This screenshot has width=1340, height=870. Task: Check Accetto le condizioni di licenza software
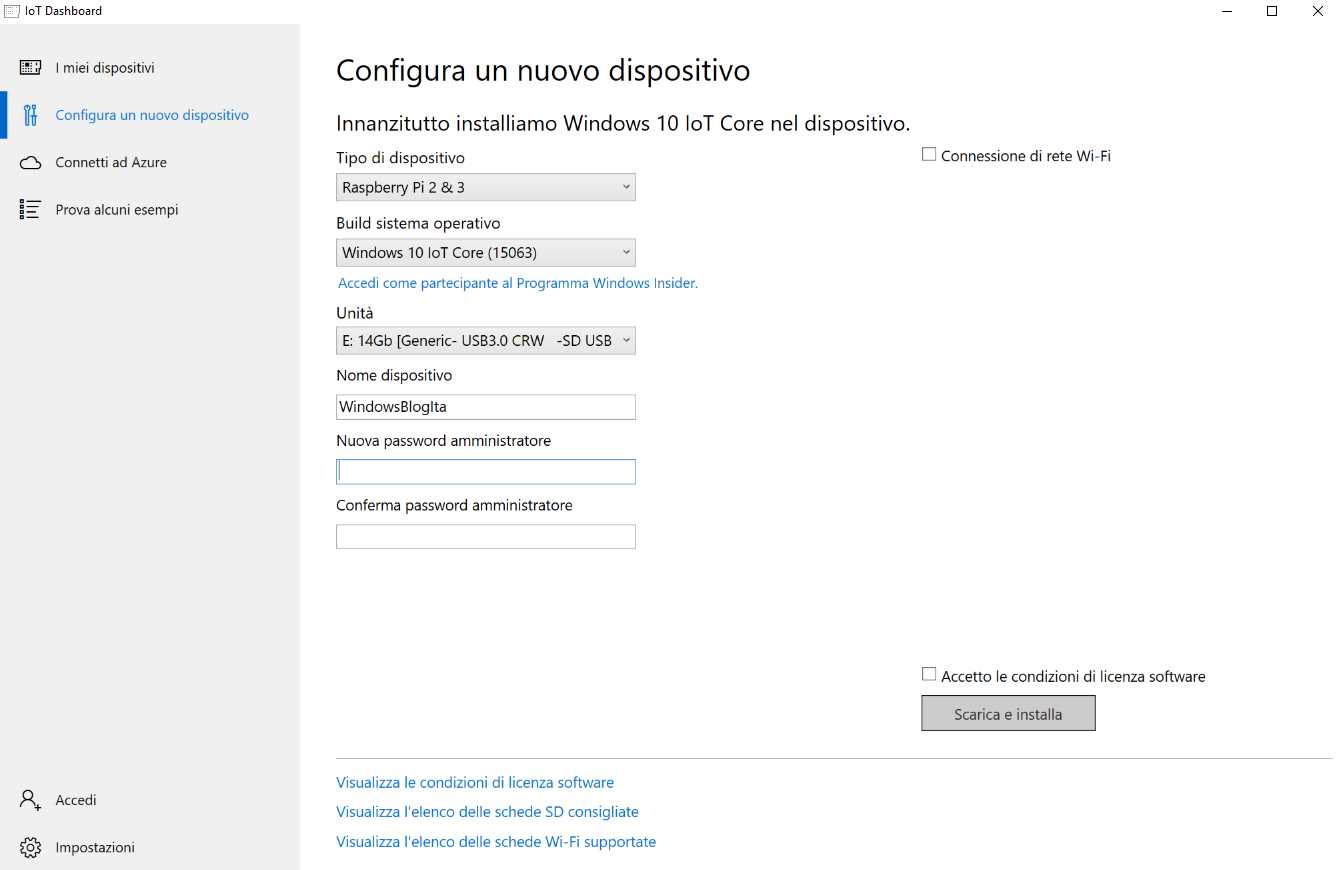click(929, 675)
